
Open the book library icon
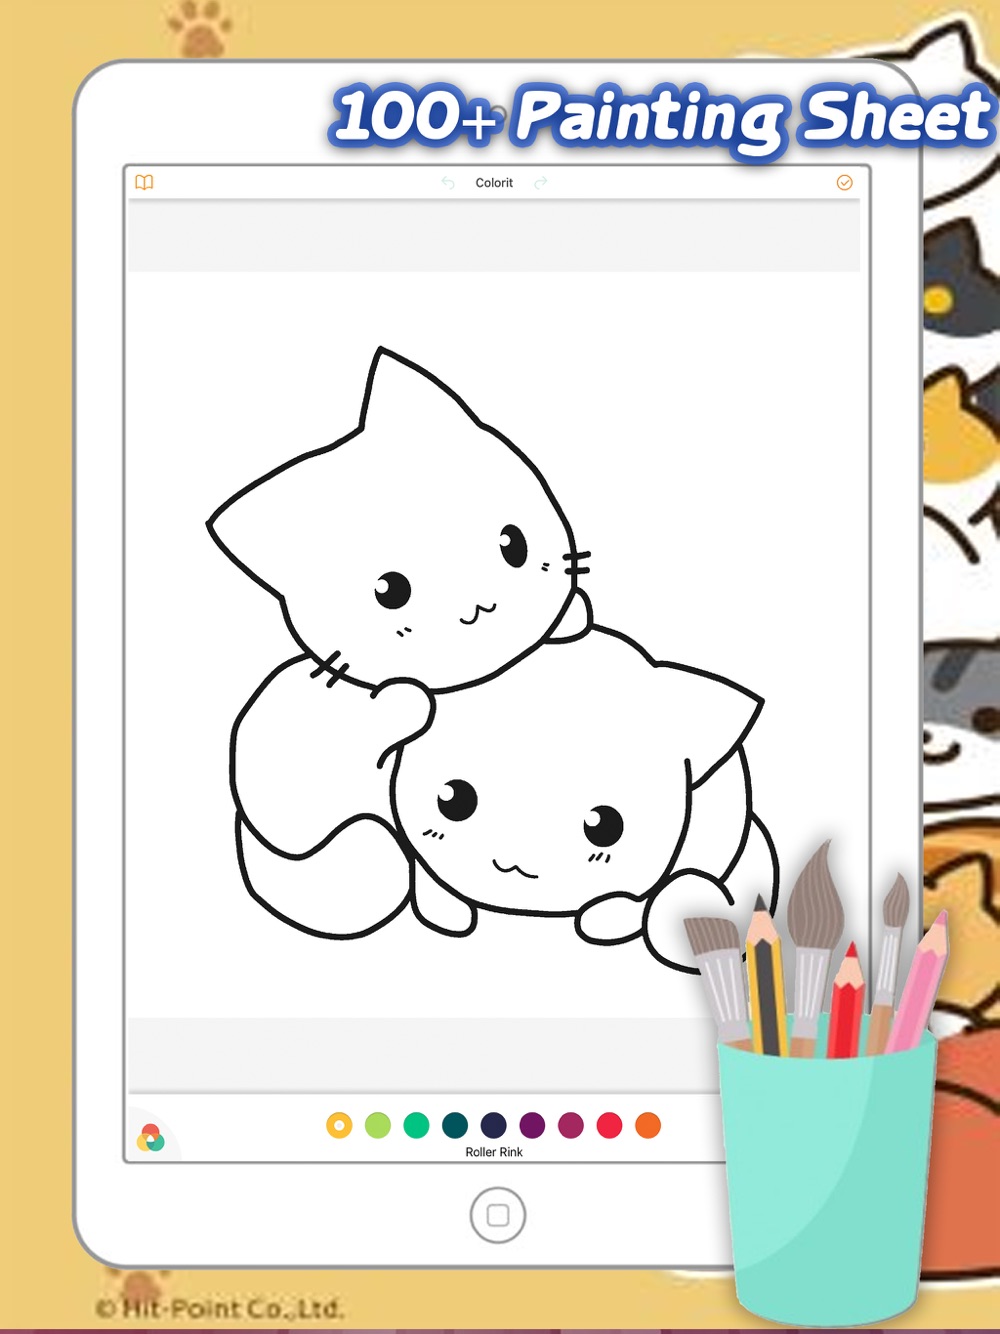coord(144,182)
